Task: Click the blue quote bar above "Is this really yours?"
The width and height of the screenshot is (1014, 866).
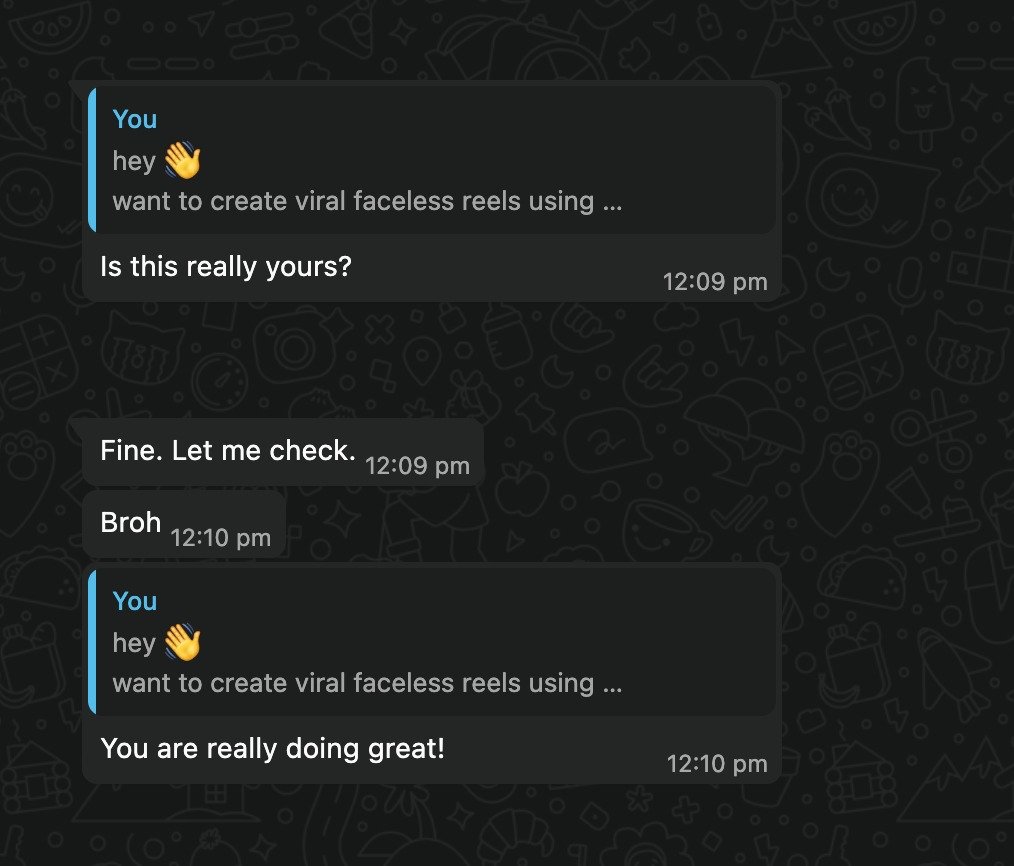Action: [x=92, y=159]
